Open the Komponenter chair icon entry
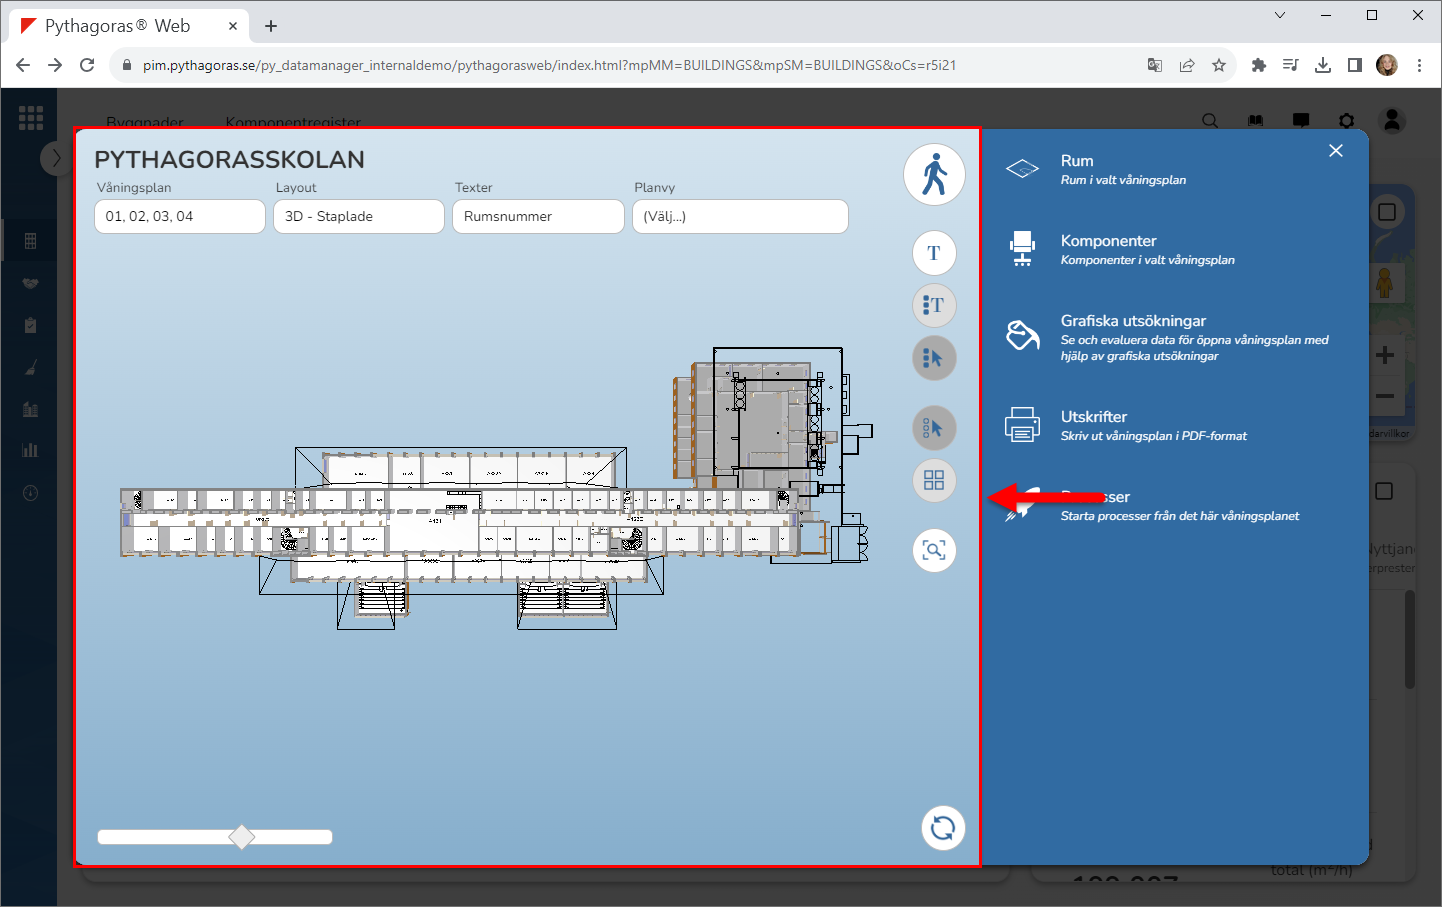This screenshot has width=1442, height=907. pyautogui.click(x=1022, y=249)
